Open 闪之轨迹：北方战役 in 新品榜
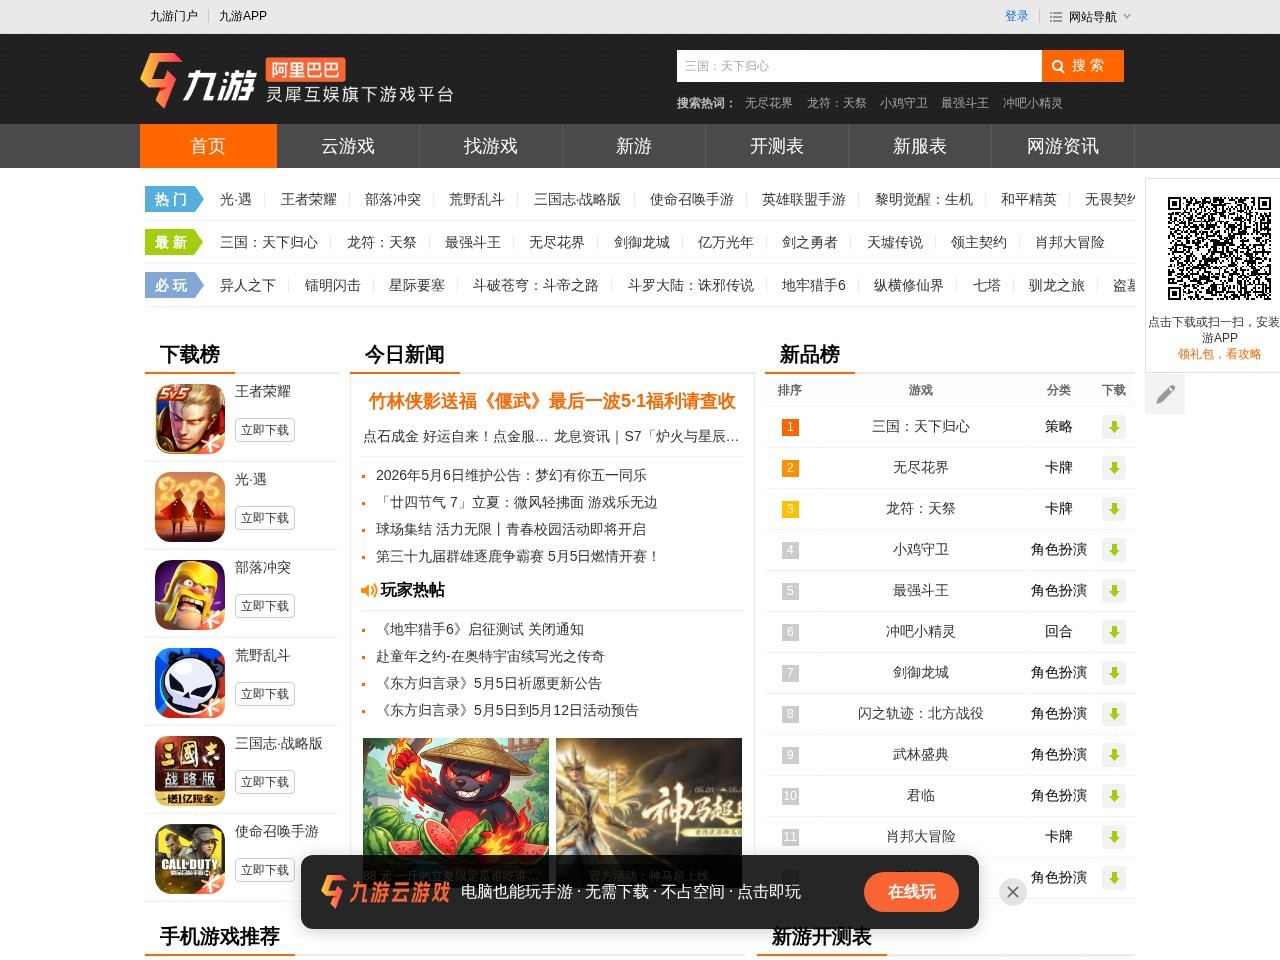The height and width of the screenshot is (960, 1280). [921, 713]
